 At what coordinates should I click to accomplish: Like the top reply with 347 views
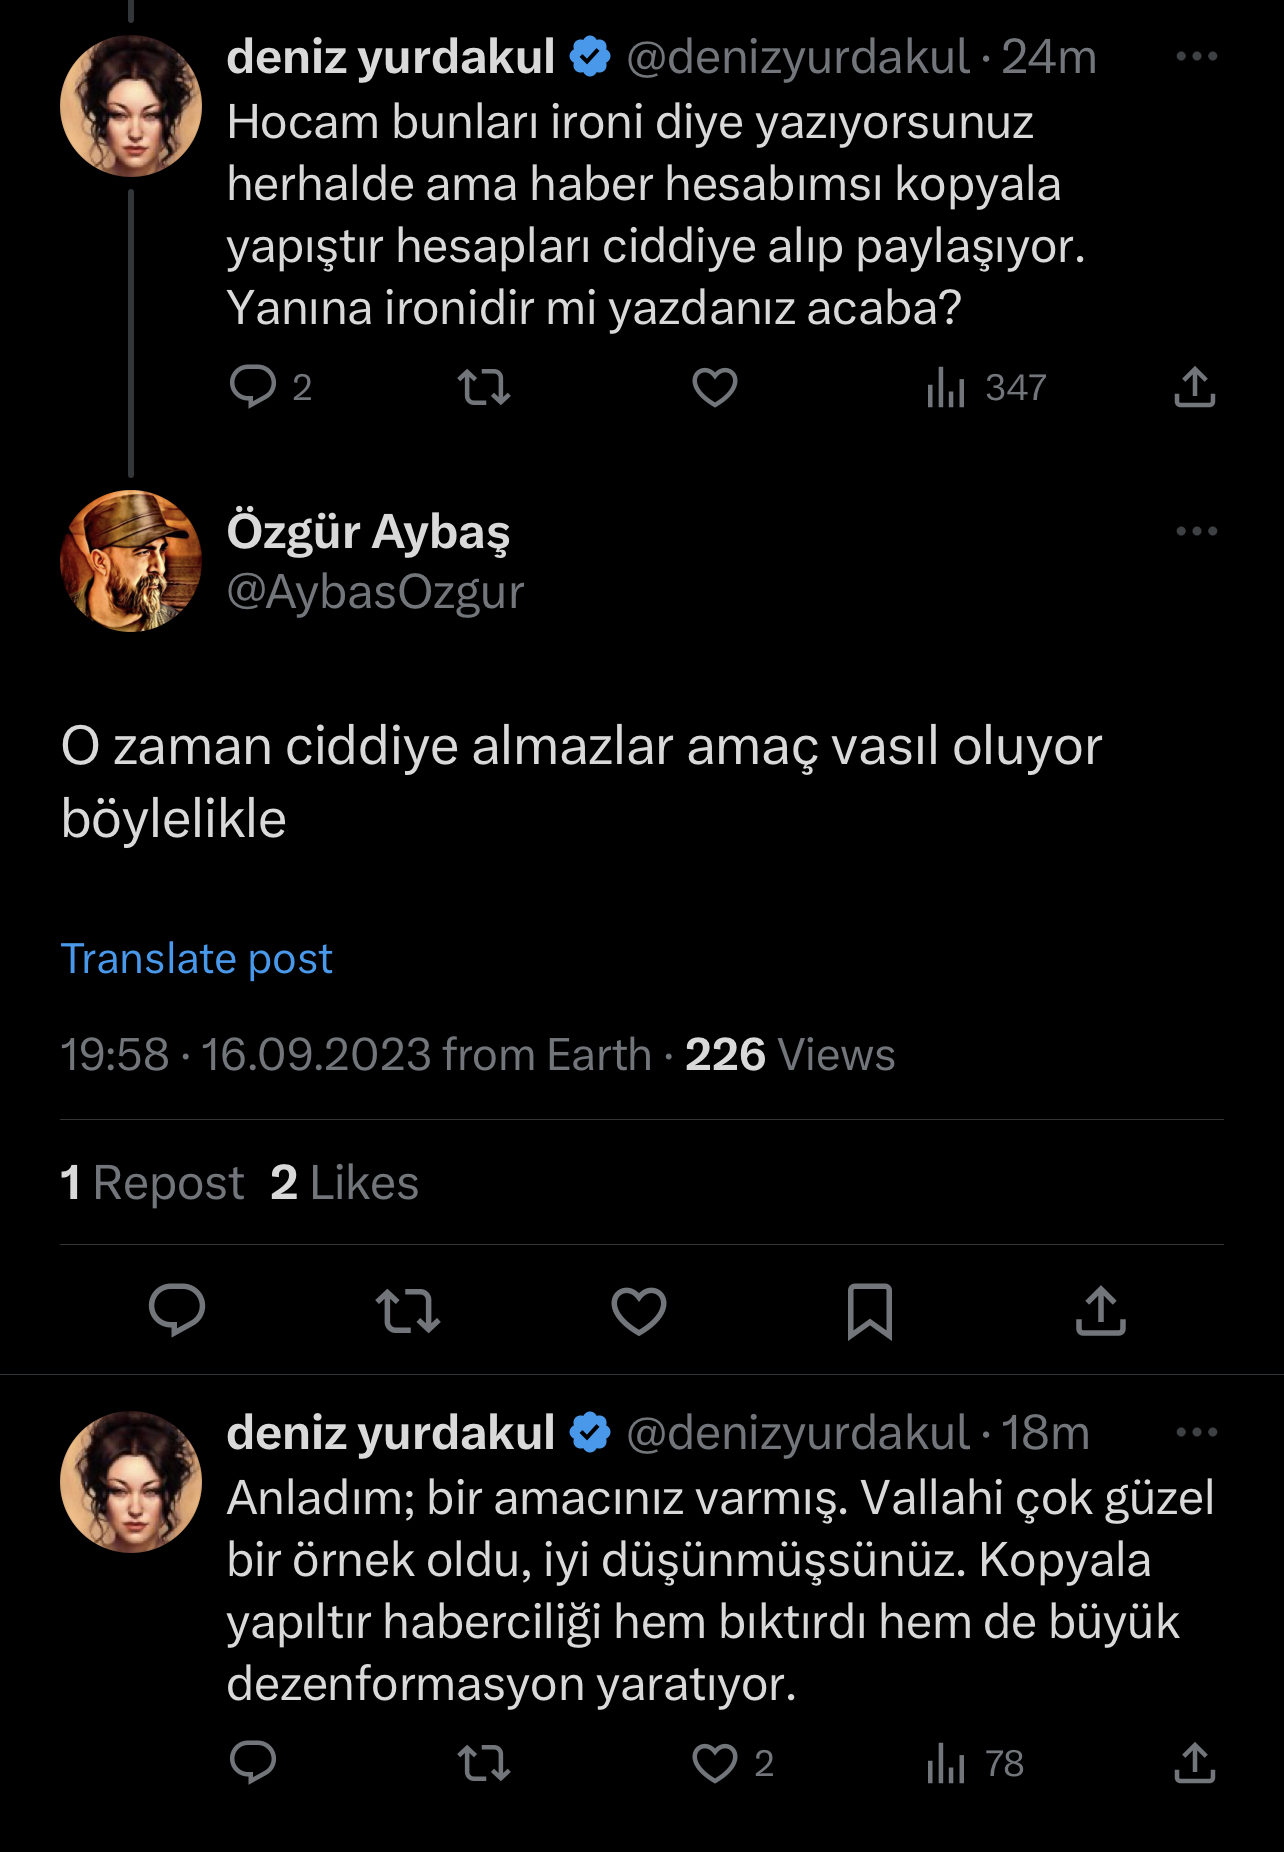pyautogui.click(x=714, y=387)
